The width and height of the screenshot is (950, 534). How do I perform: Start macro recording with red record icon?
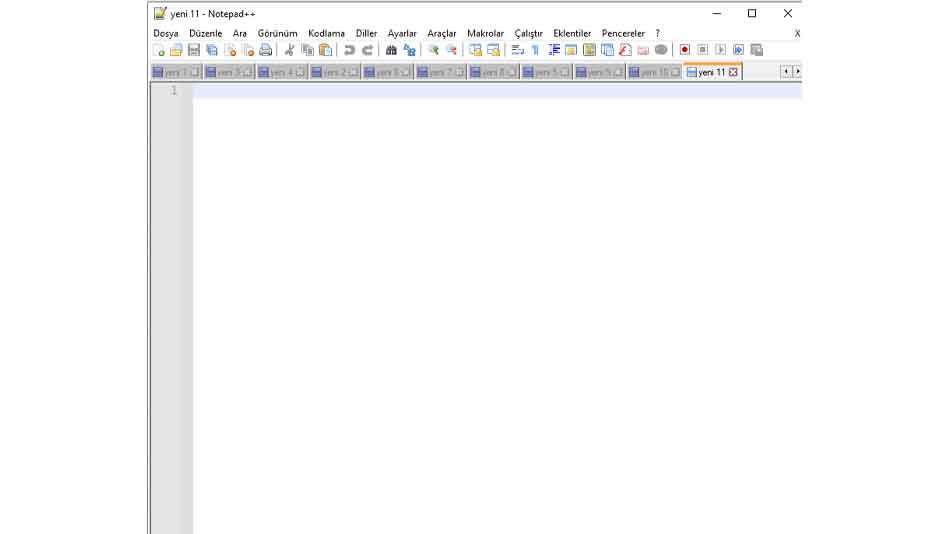(x=685, y=50)
